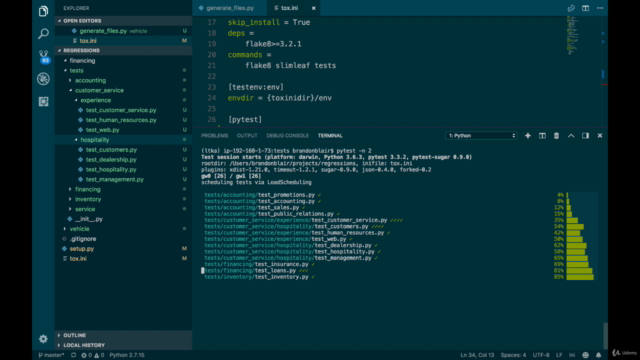
Task: Open the Debug view icon
Action: point(43,78)
